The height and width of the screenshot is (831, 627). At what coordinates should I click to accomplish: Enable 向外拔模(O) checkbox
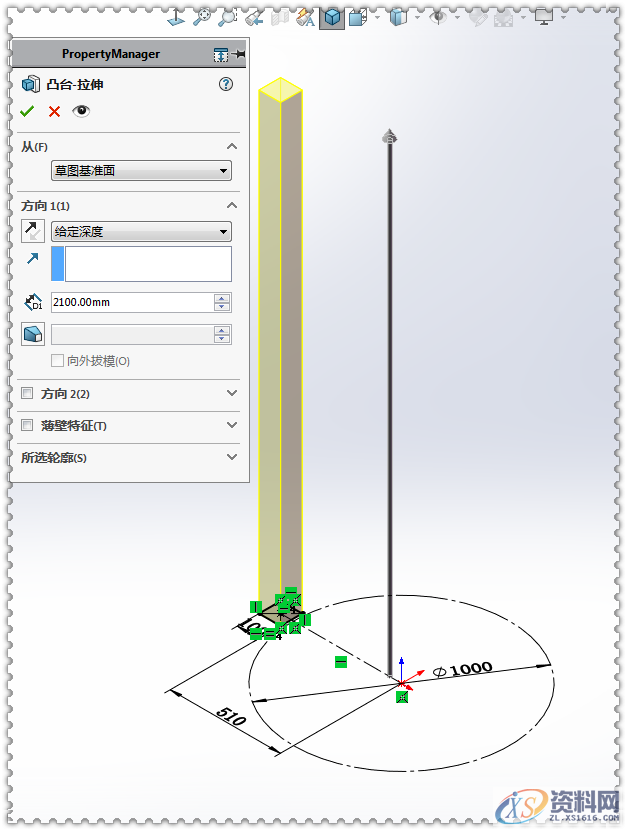[x=57, y=360]
